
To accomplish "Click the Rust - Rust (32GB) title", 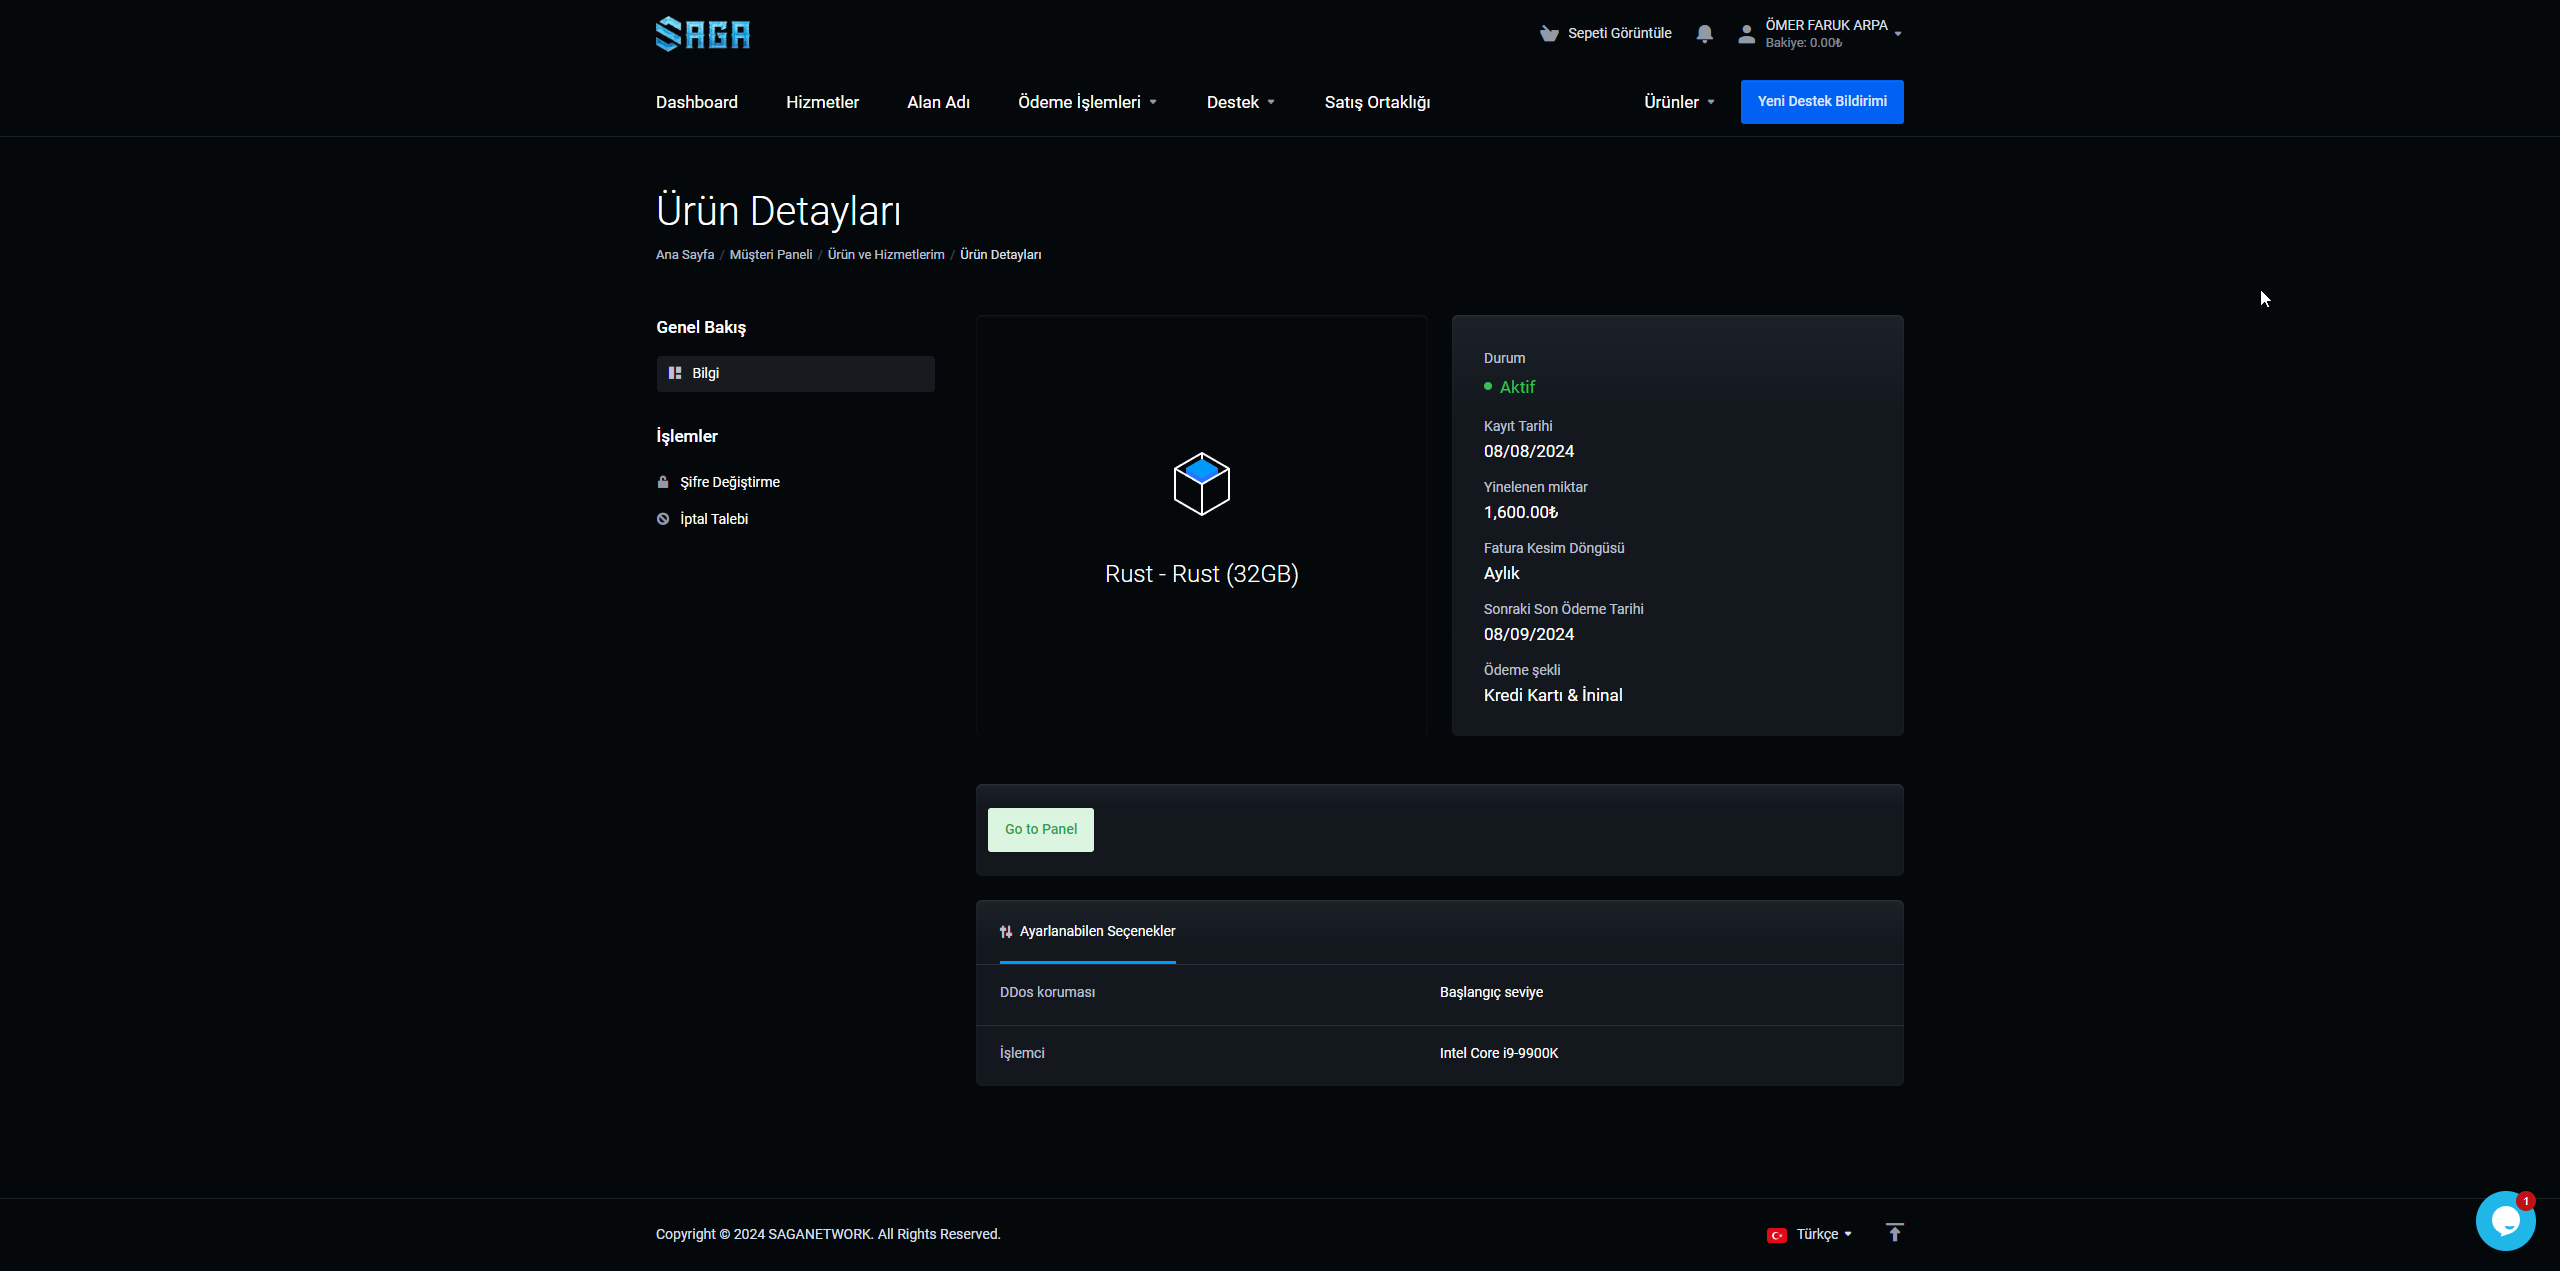I will (x=1201, y=574).
